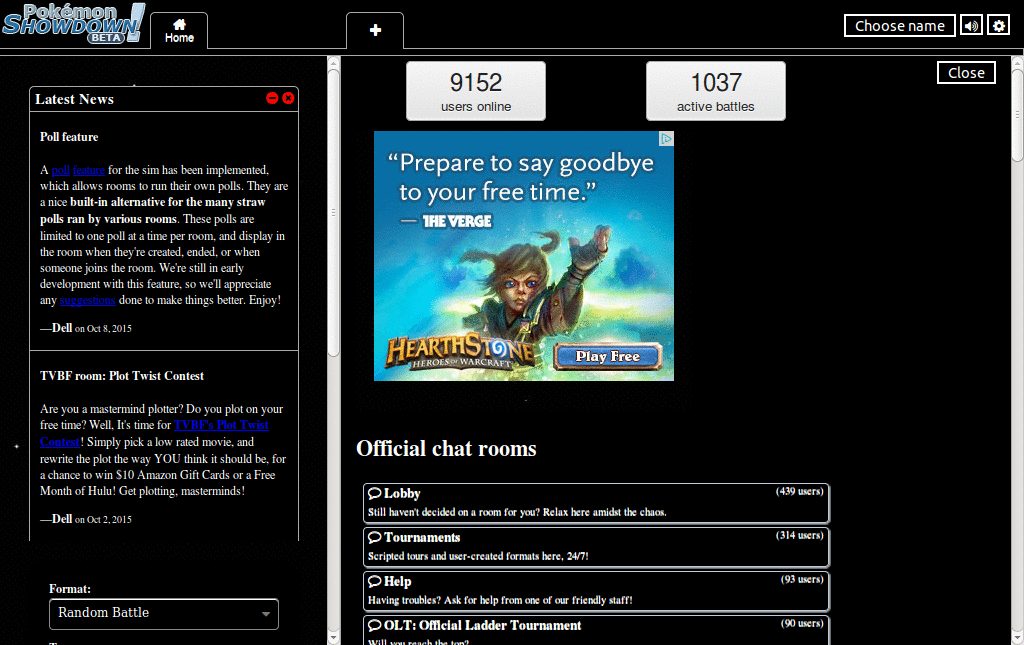Click the 1037 active battles button
Viewport: 1024px width, 645px height.
(716, 91)
